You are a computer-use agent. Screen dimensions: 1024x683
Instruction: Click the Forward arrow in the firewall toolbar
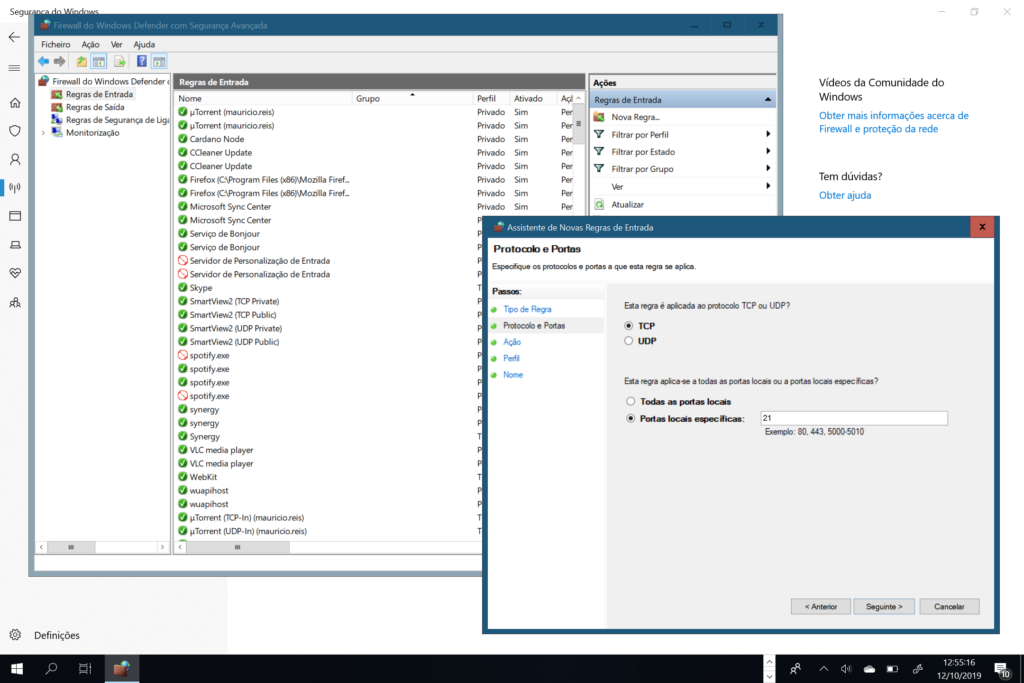tap(59, 61)
